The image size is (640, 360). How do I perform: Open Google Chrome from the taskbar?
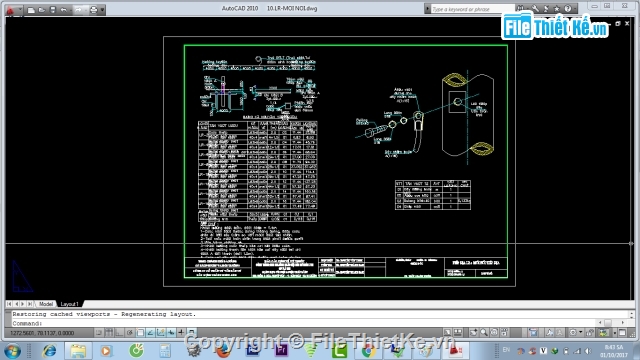(x=368, y=351)
